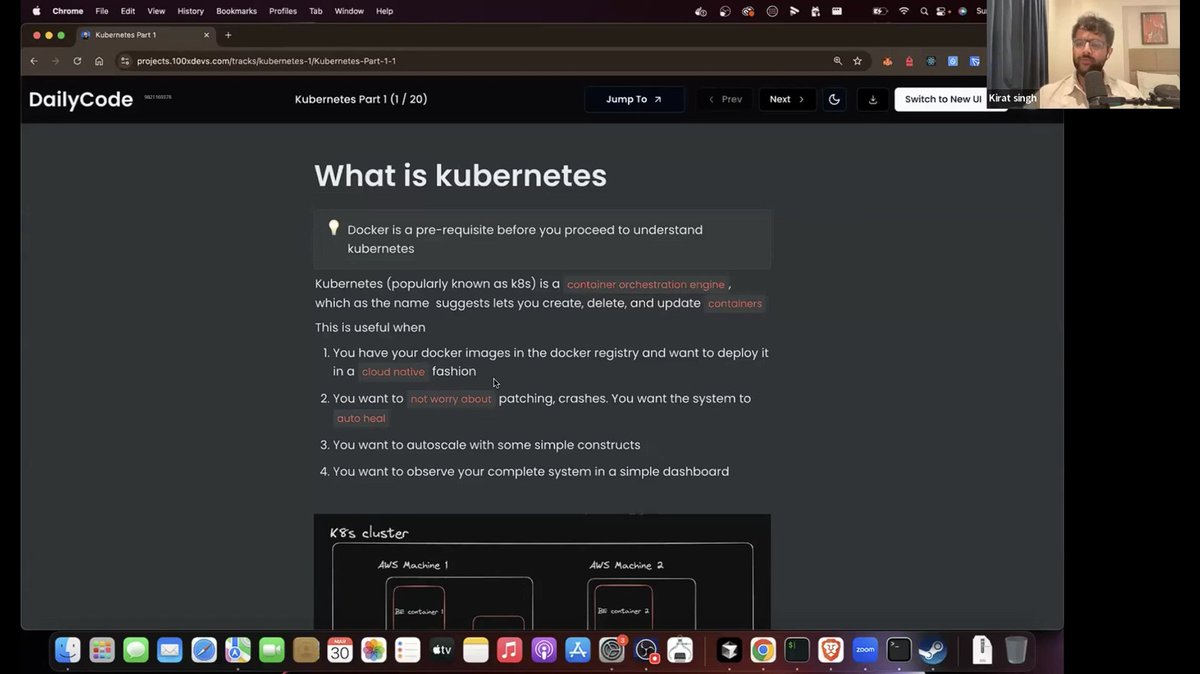The height and width of the screenshot is (674, 1200).
Task: Click the download icon in DailyCode header
Action: click(873, 99)
